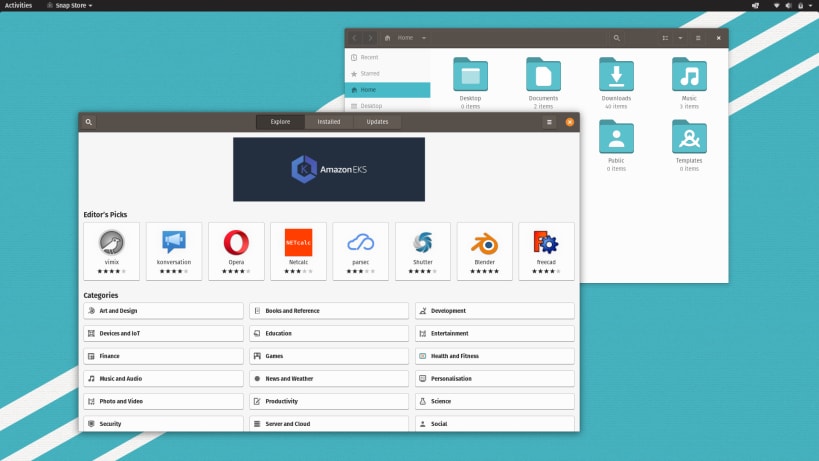Open the Productivity category
819x461 pixels.
329,401
